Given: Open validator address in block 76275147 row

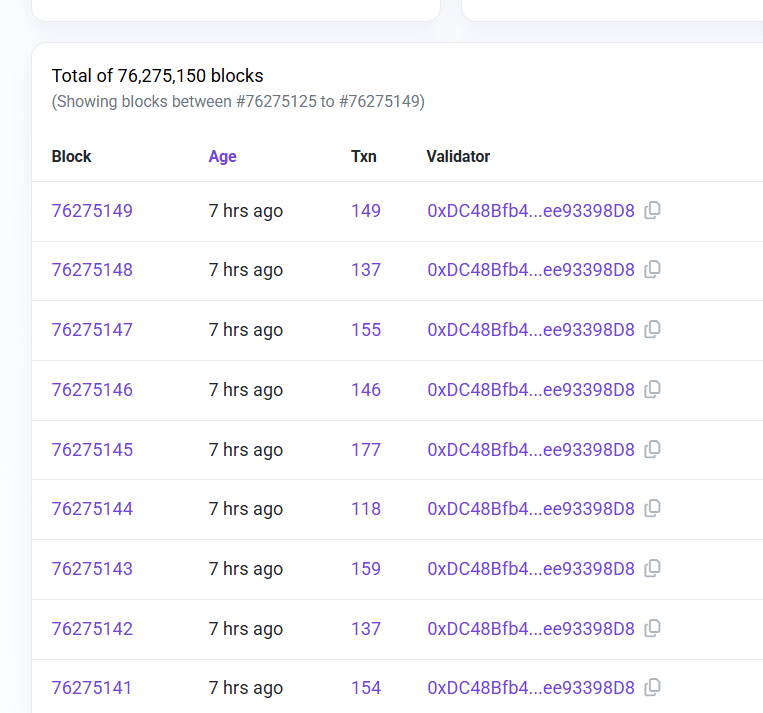Looking at the screenshot, I should tap(530, 330).
